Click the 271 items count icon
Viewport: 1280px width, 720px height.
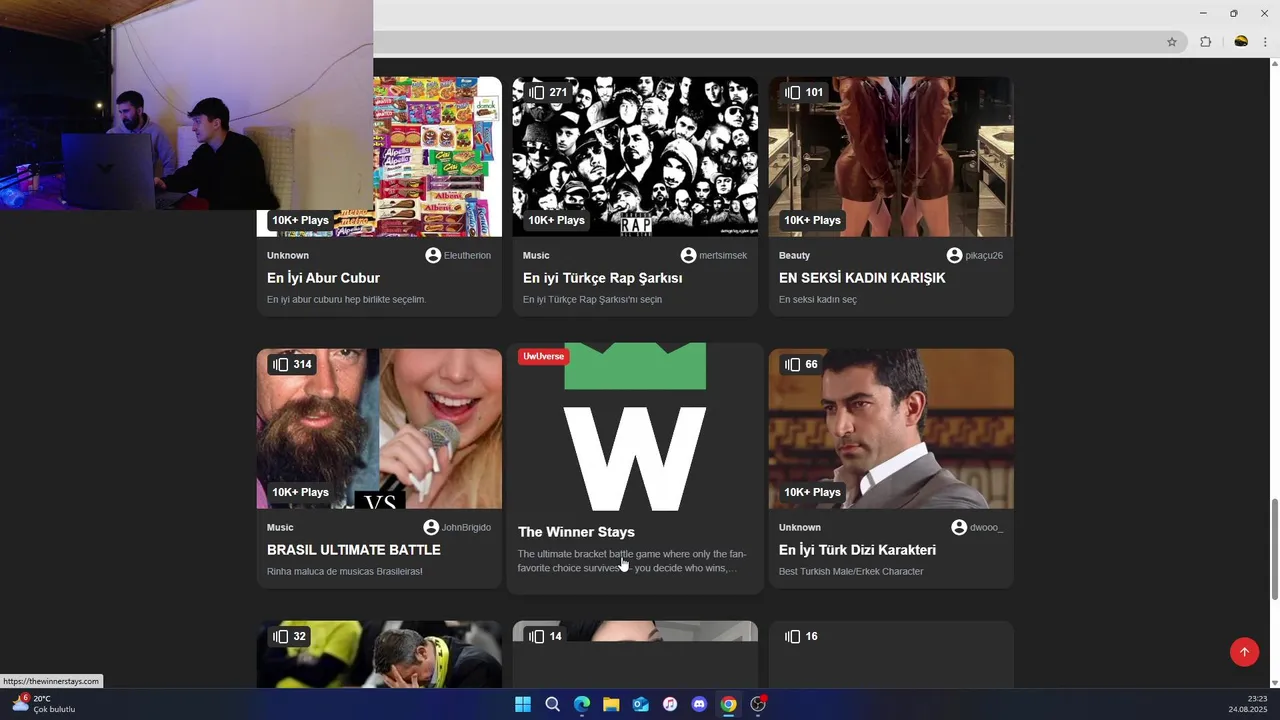point(536,92)
